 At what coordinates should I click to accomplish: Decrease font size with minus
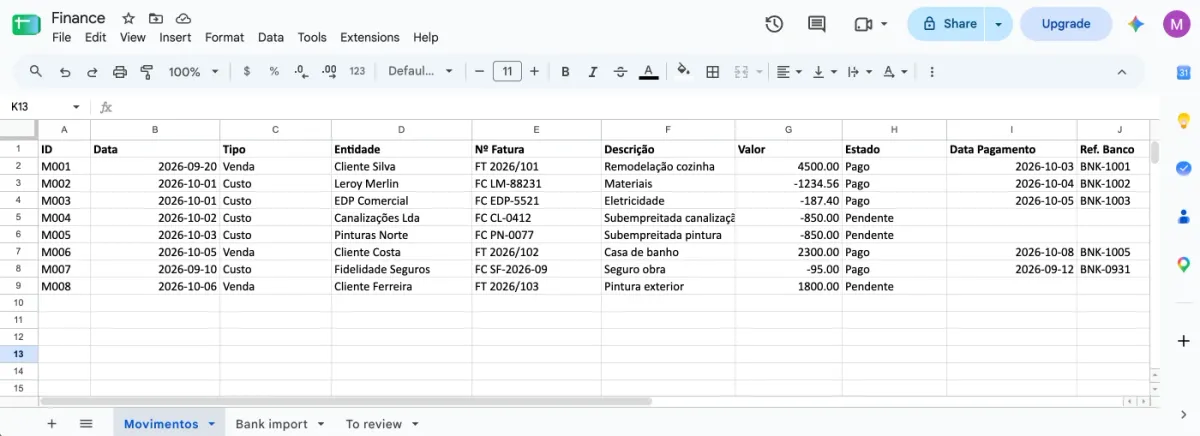click(x=480, y=72)
